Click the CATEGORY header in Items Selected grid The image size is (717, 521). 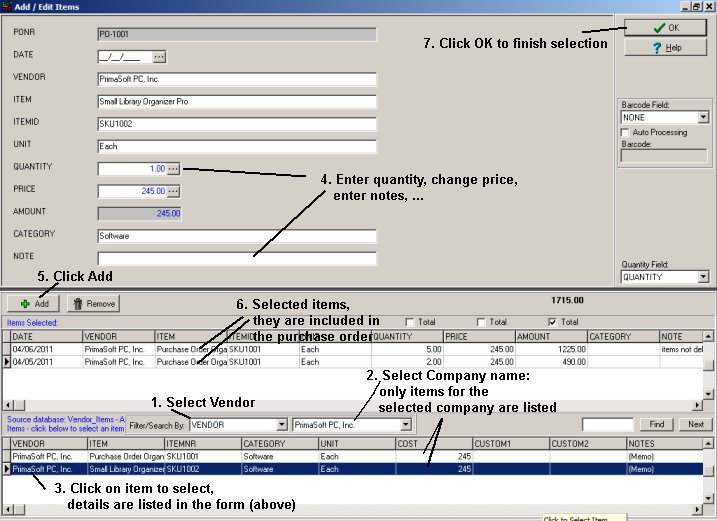(x=623, y=337)
